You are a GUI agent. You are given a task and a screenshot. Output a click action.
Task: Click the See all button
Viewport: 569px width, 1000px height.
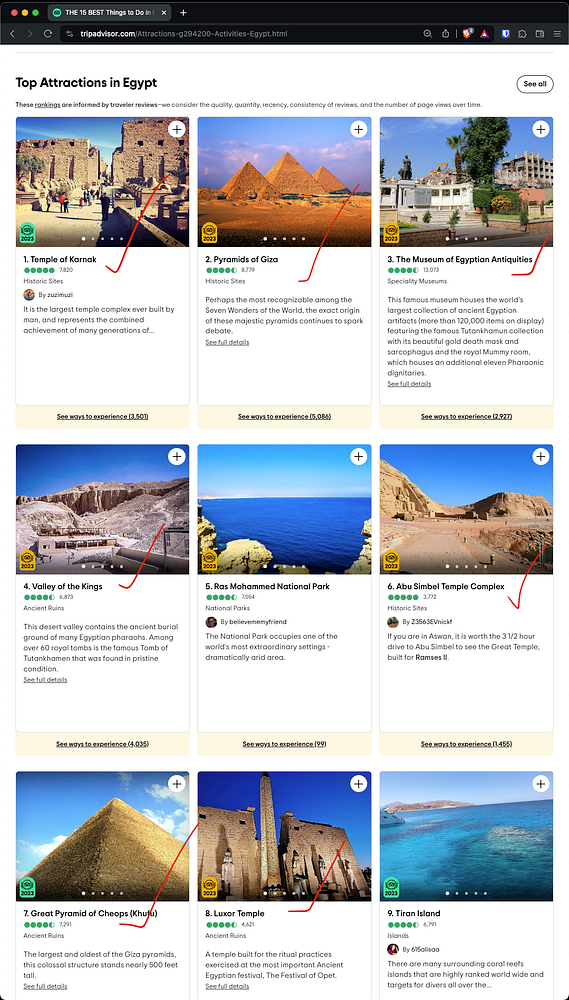click(535, 84)
